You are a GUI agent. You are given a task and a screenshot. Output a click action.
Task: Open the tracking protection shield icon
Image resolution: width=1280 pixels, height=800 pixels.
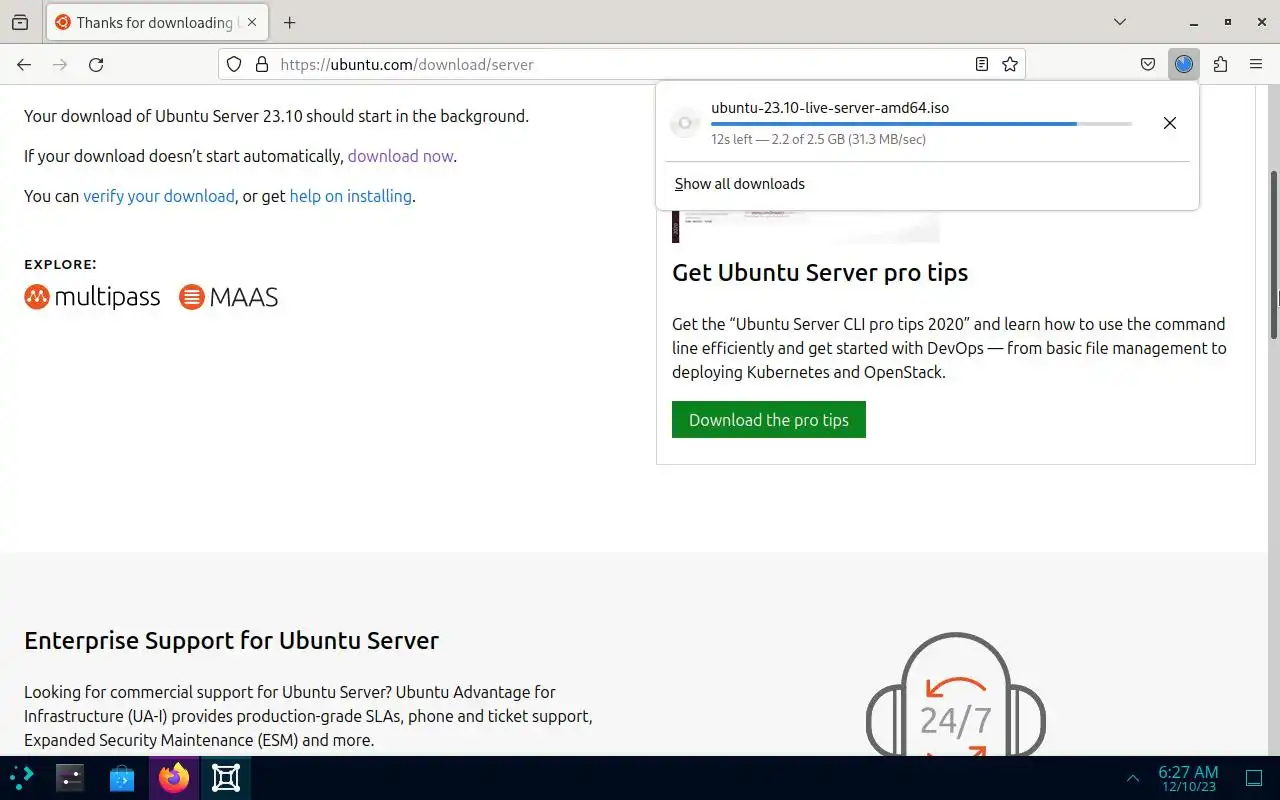tap(234, 64)
